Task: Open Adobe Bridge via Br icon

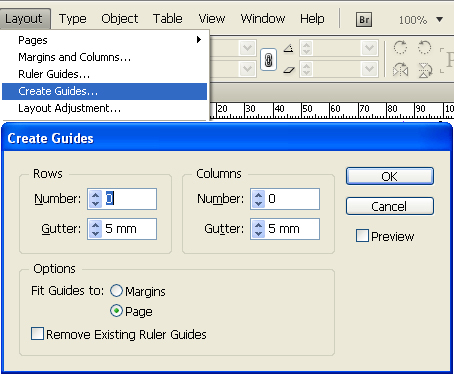Action: point(364,20)
